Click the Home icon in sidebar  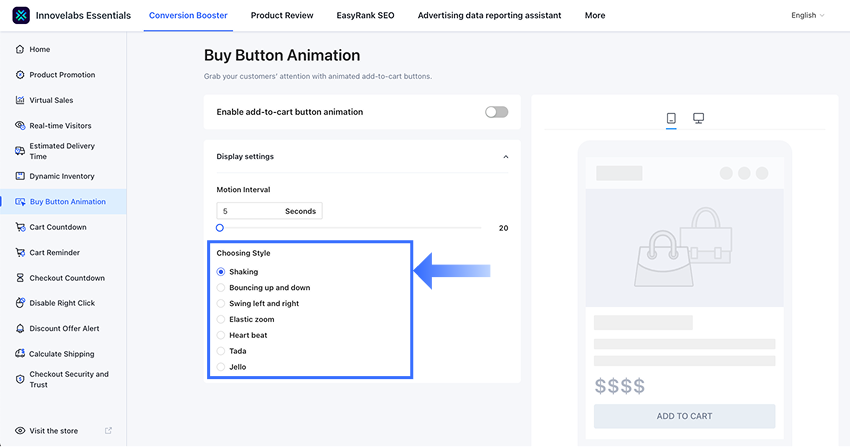(20, 49)
